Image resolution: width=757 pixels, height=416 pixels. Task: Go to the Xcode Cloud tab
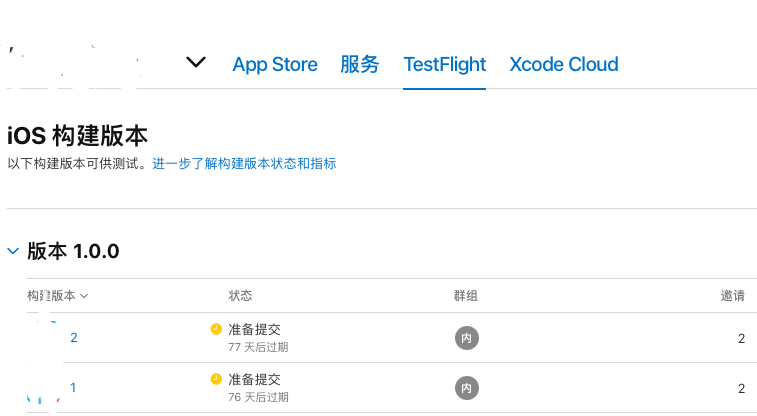click(x=564, y=64)
